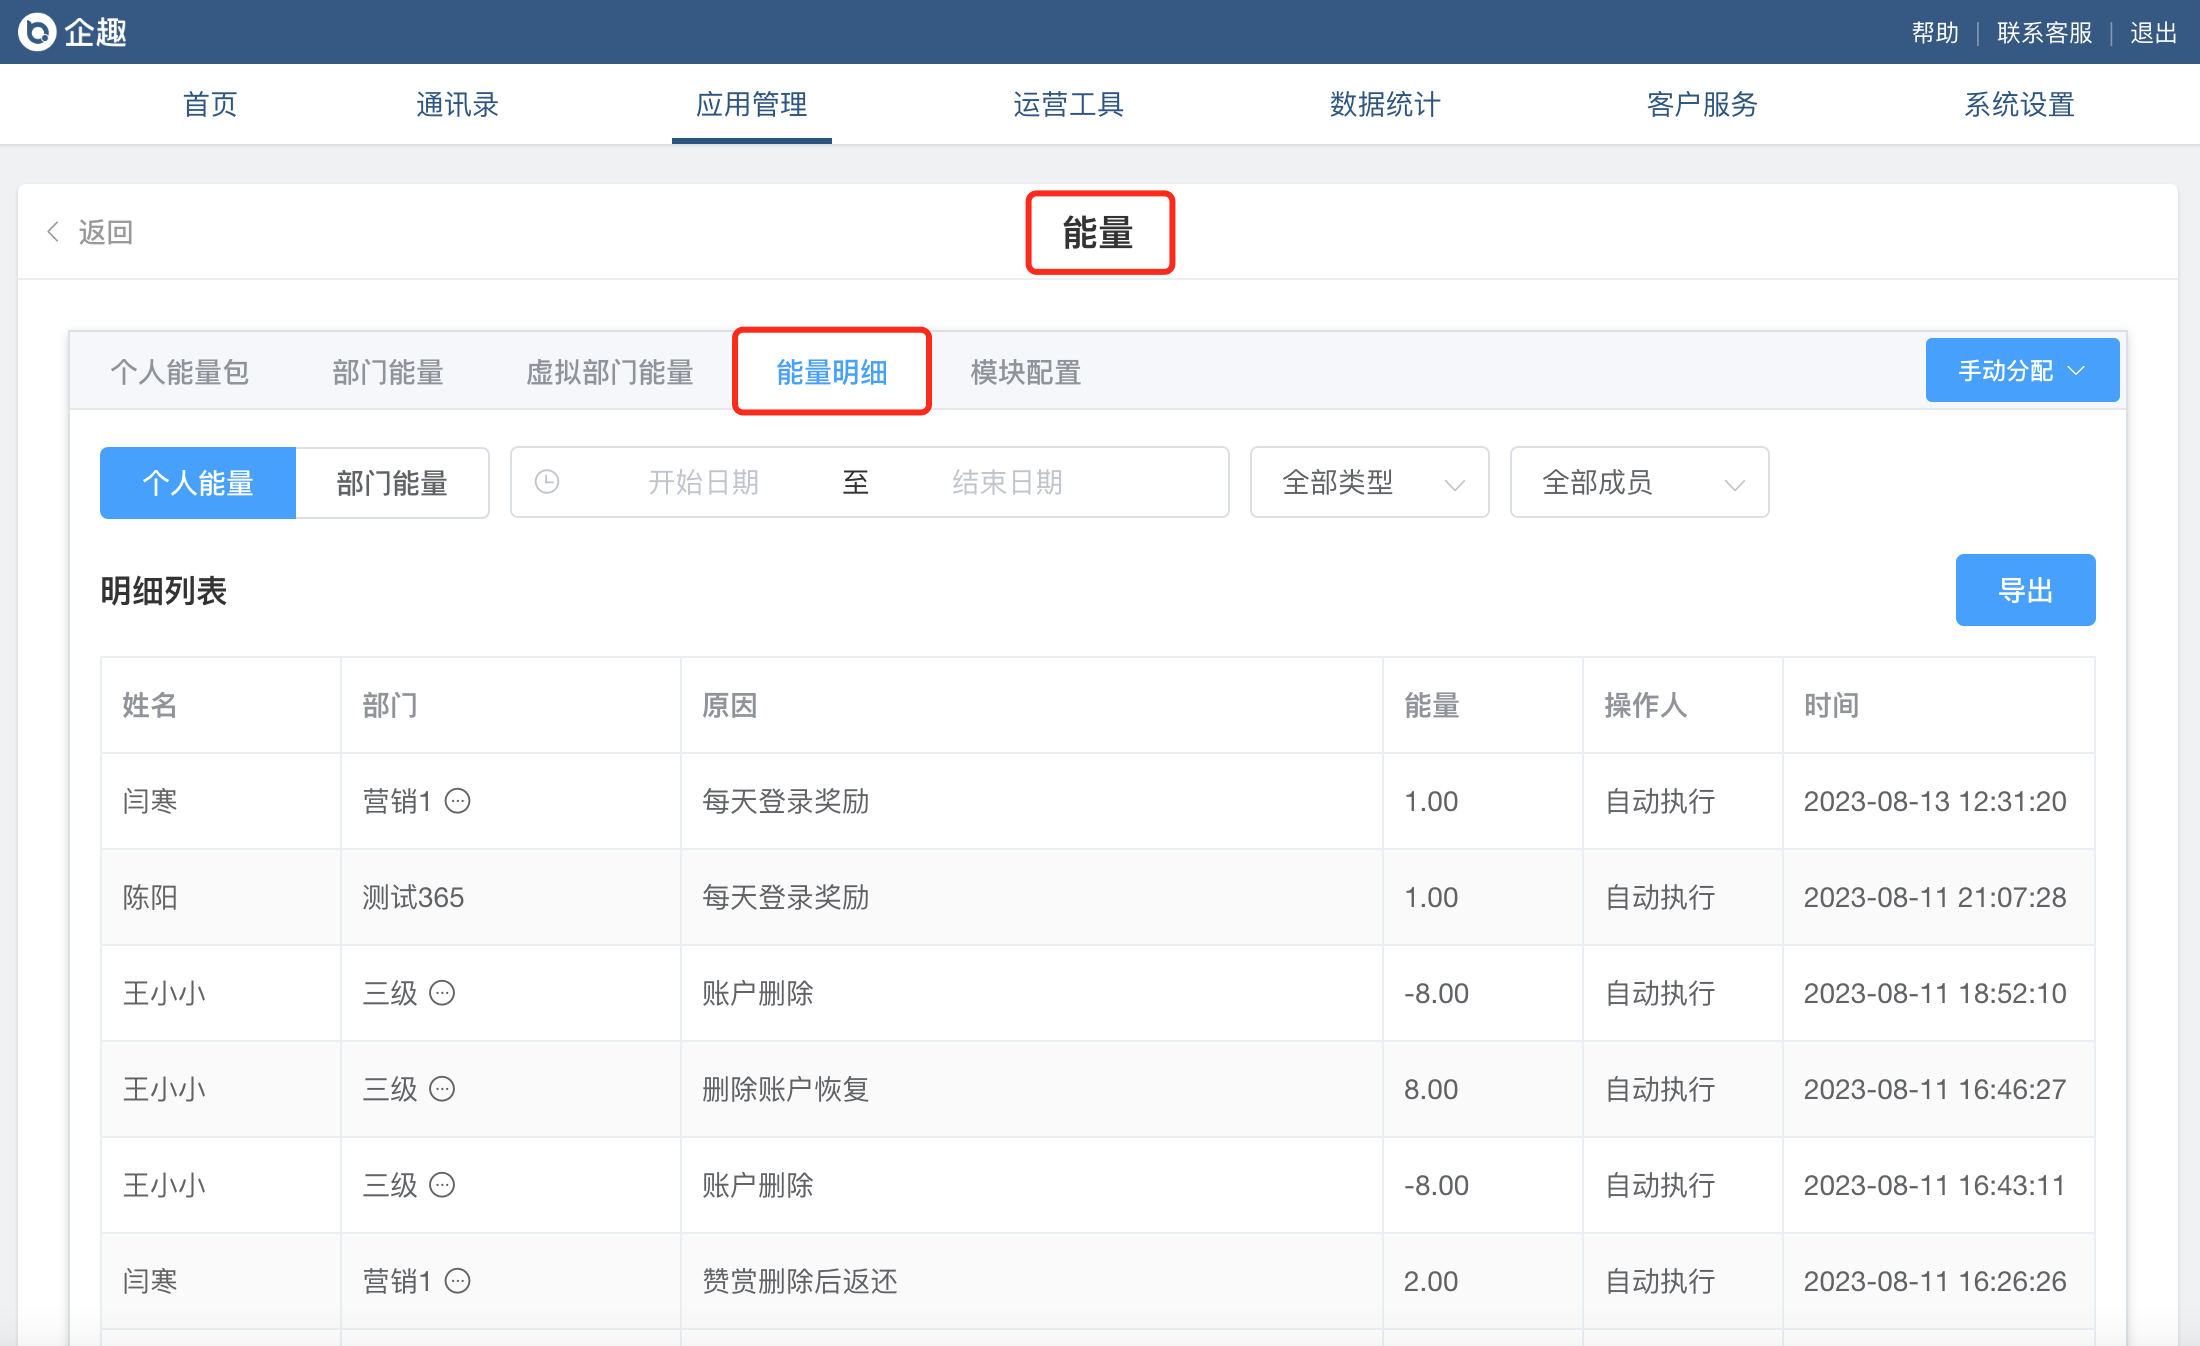The height and width of the screenshot is (1346, 2200).
Task: Click the clock icon in date range field
Action: click(547, 482)
